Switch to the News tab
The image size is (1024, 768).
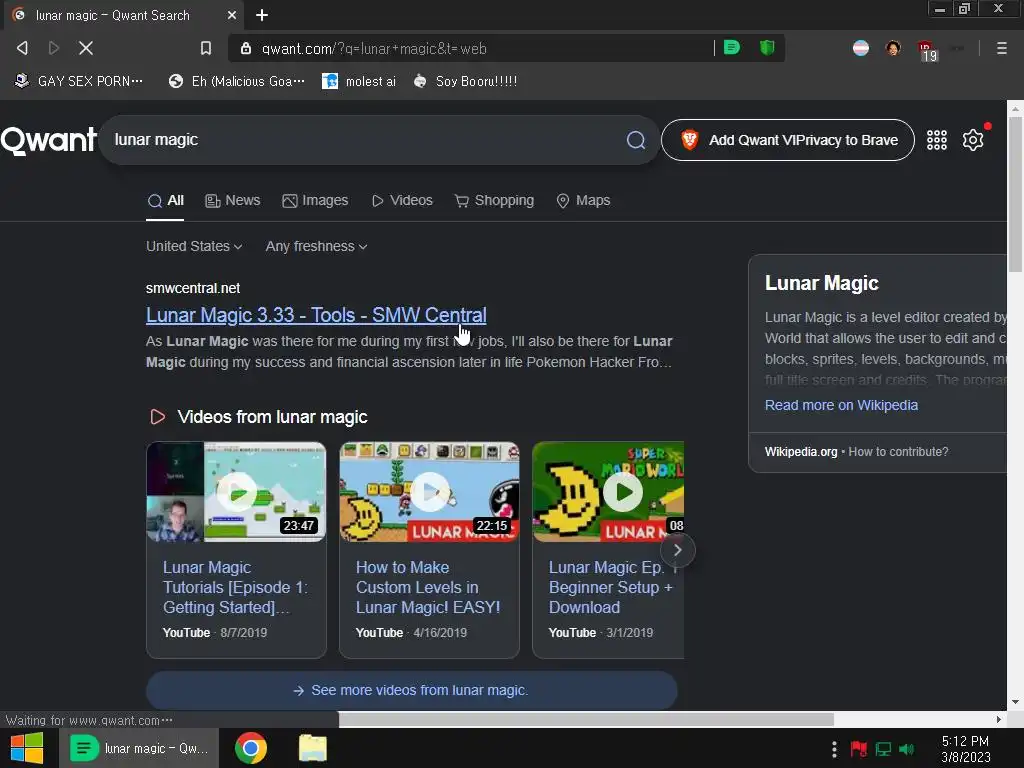click(232, 200)
